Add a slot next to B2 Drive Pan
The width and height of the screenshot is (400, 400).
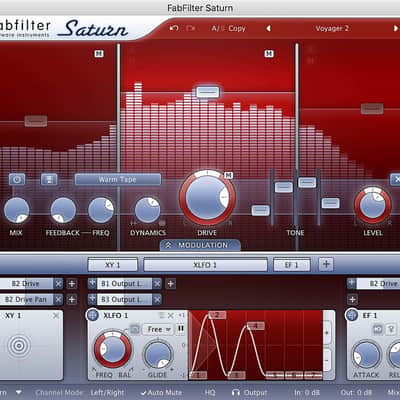(x=72, y=299)
